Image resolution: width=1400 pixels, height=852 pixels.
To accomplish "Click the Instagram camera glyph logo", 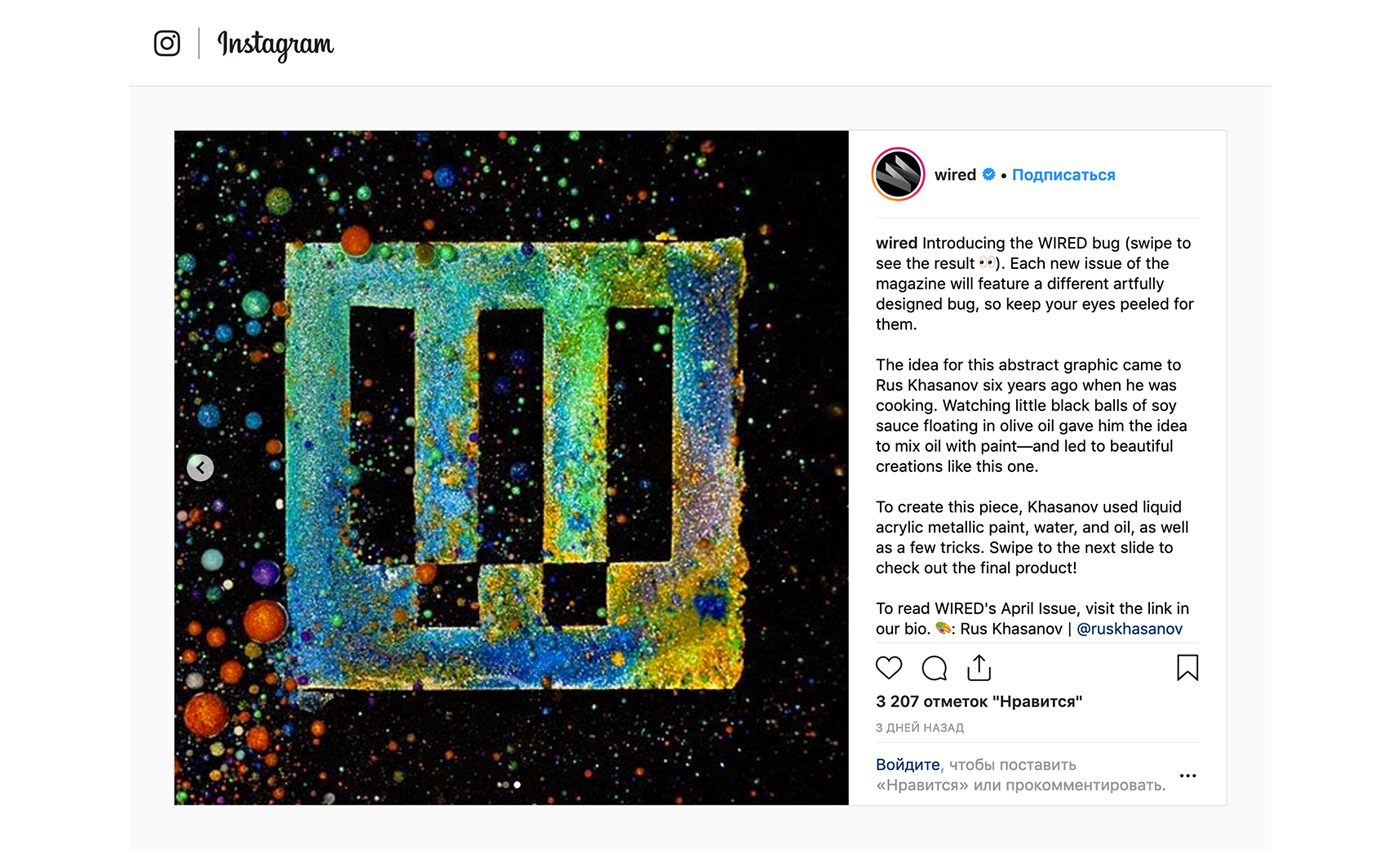I will (x=167, y=44).
